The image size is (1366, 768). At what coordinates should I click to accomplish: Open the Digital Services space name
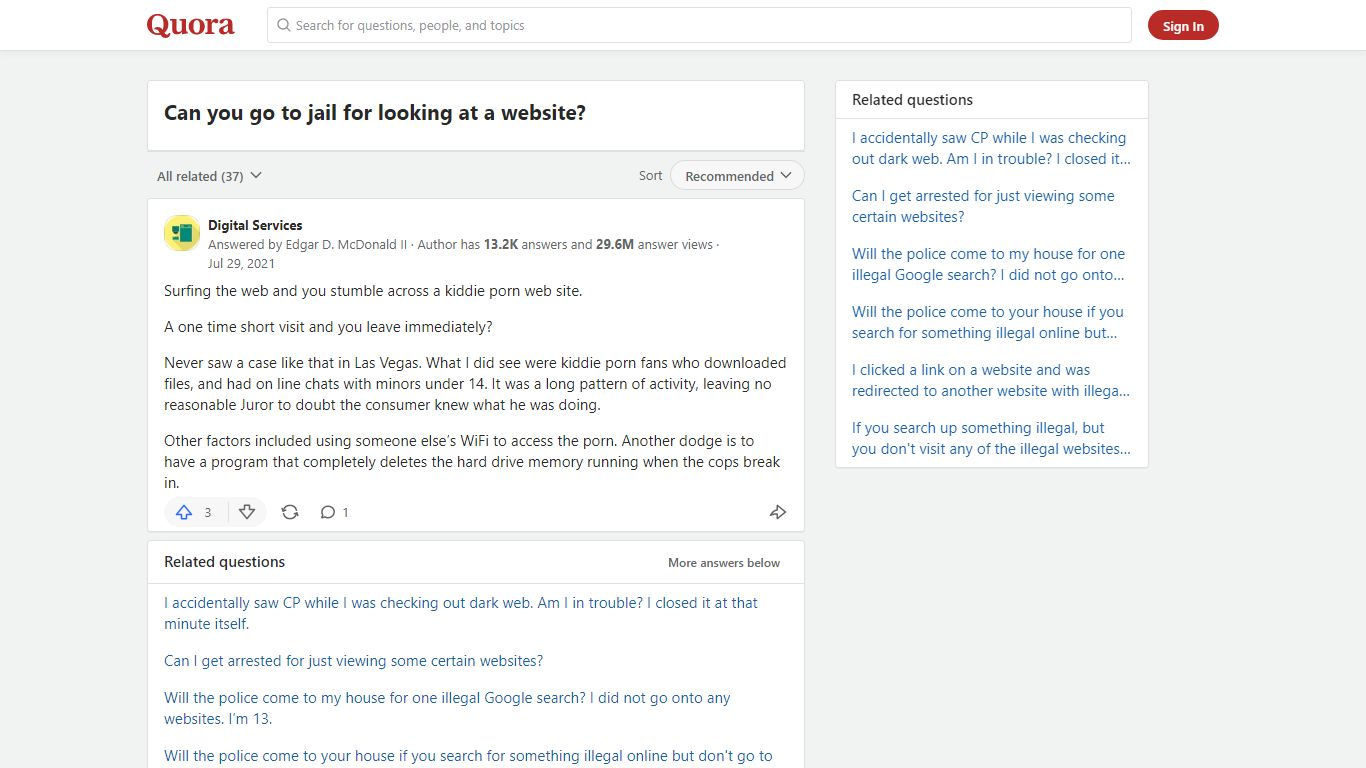coord(255,225)
